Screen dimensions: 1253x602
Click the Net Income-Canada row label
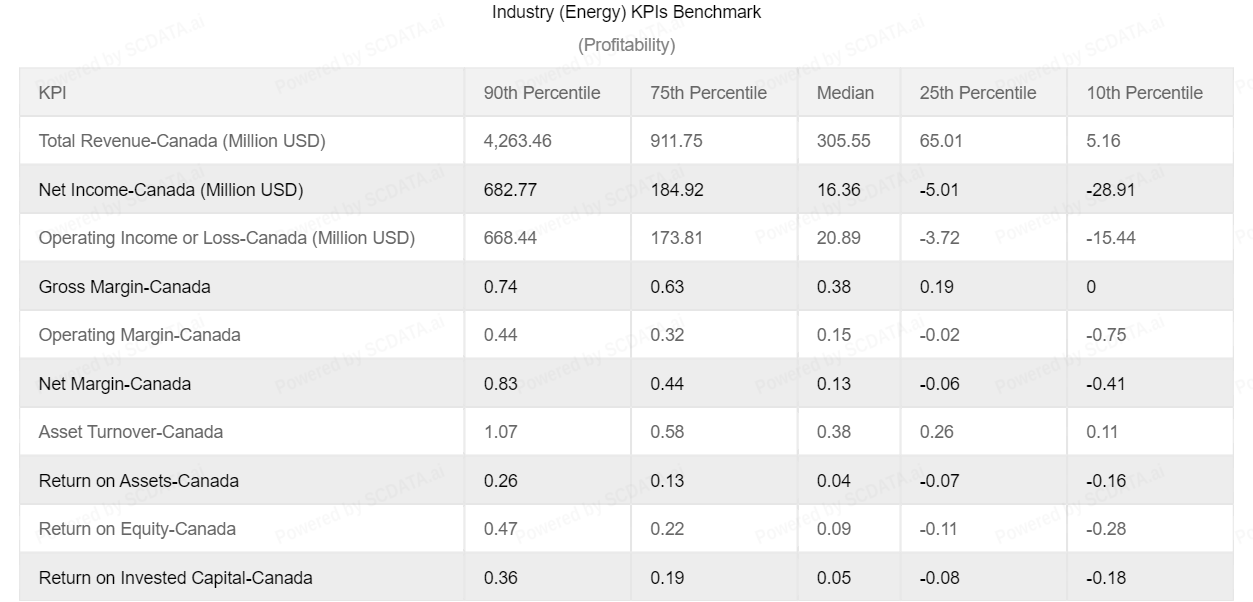pos(171,190)
